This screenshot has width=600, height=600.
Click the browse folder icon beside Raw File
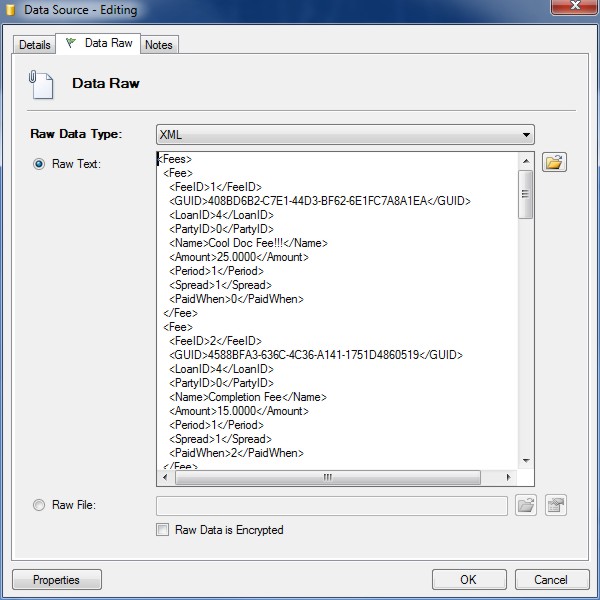tap(526, 506)
